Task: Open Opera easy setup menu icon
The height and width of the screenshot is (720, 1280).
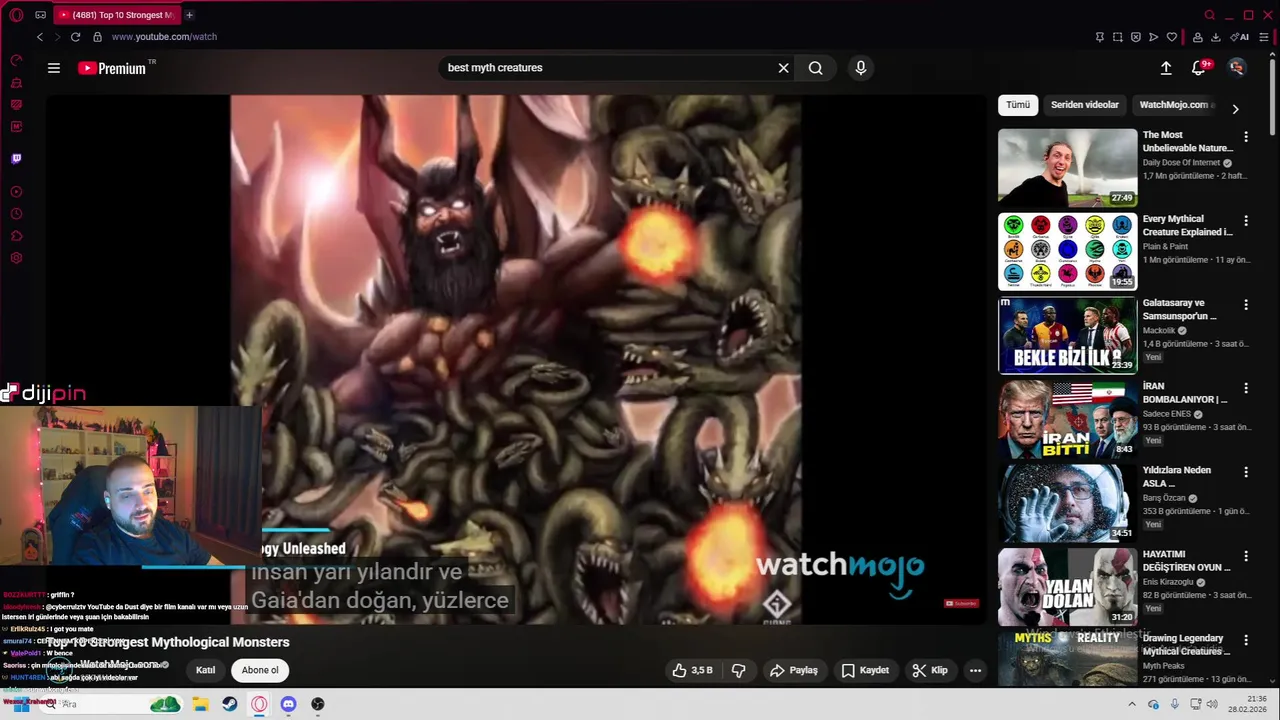Action: coord(1264,37)
